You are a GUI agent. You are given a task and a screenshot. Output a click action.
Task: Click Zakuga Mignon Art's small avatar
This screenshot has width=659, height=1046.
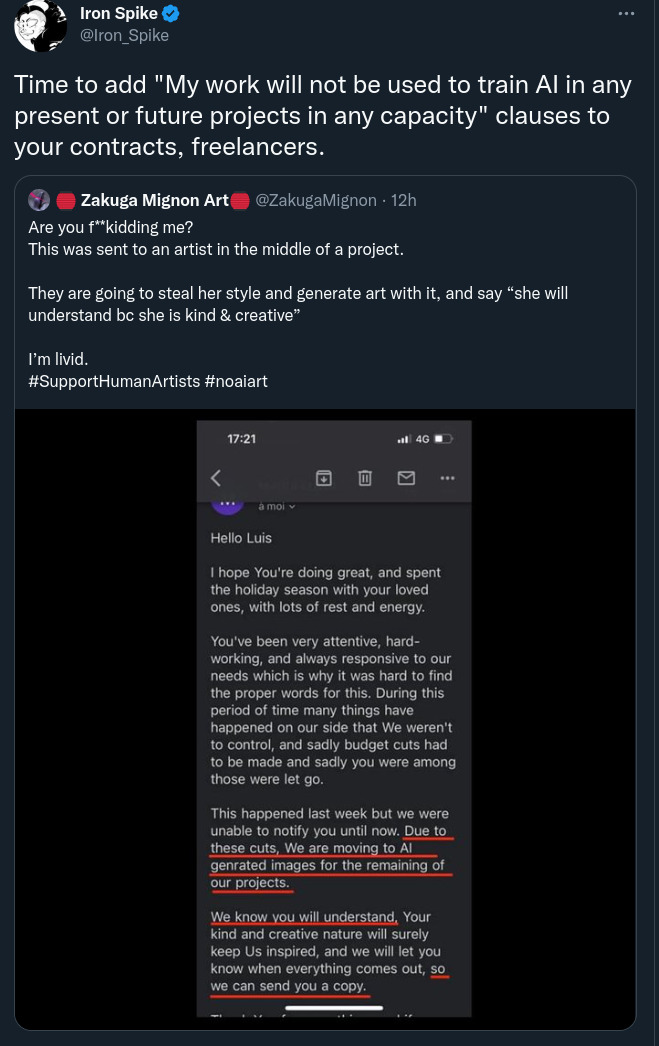click(39, 200)
